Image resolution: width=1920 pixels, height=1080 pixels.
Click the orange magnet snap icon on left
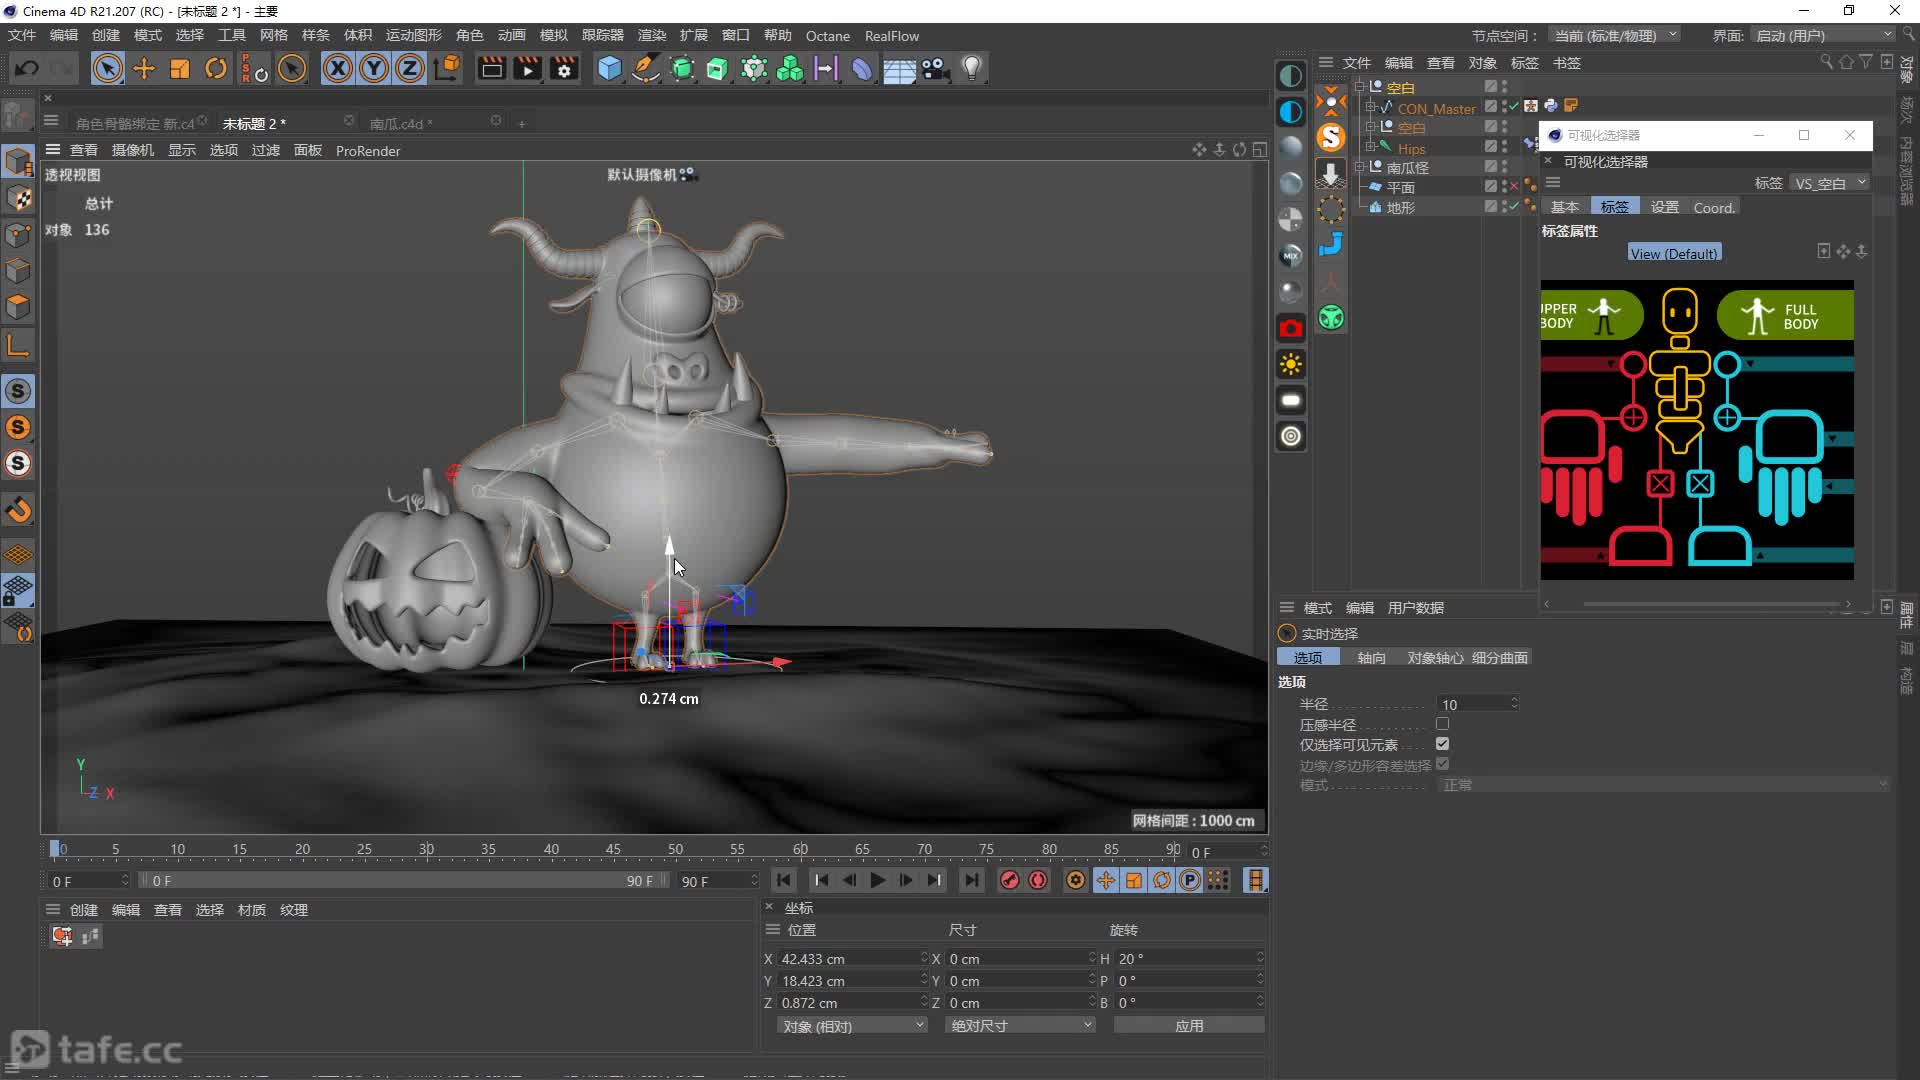click(19, 510)
